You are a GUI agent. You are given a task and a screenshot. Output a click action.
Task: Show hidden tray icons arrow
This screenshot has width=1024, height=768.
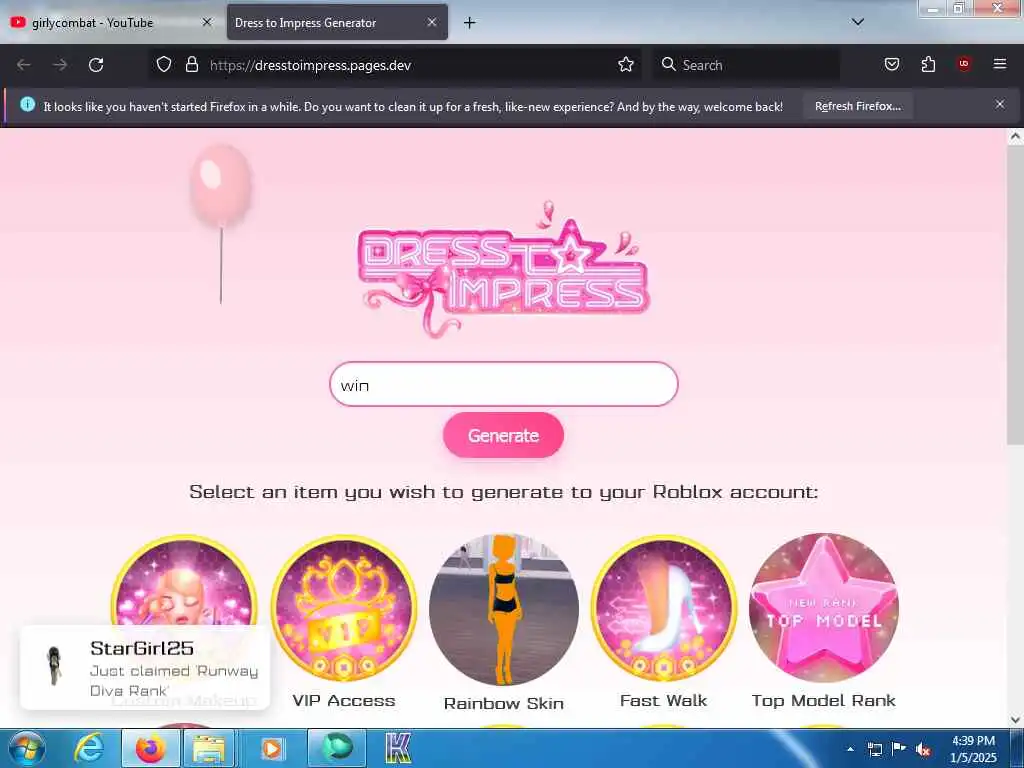[x=850, y=749]
